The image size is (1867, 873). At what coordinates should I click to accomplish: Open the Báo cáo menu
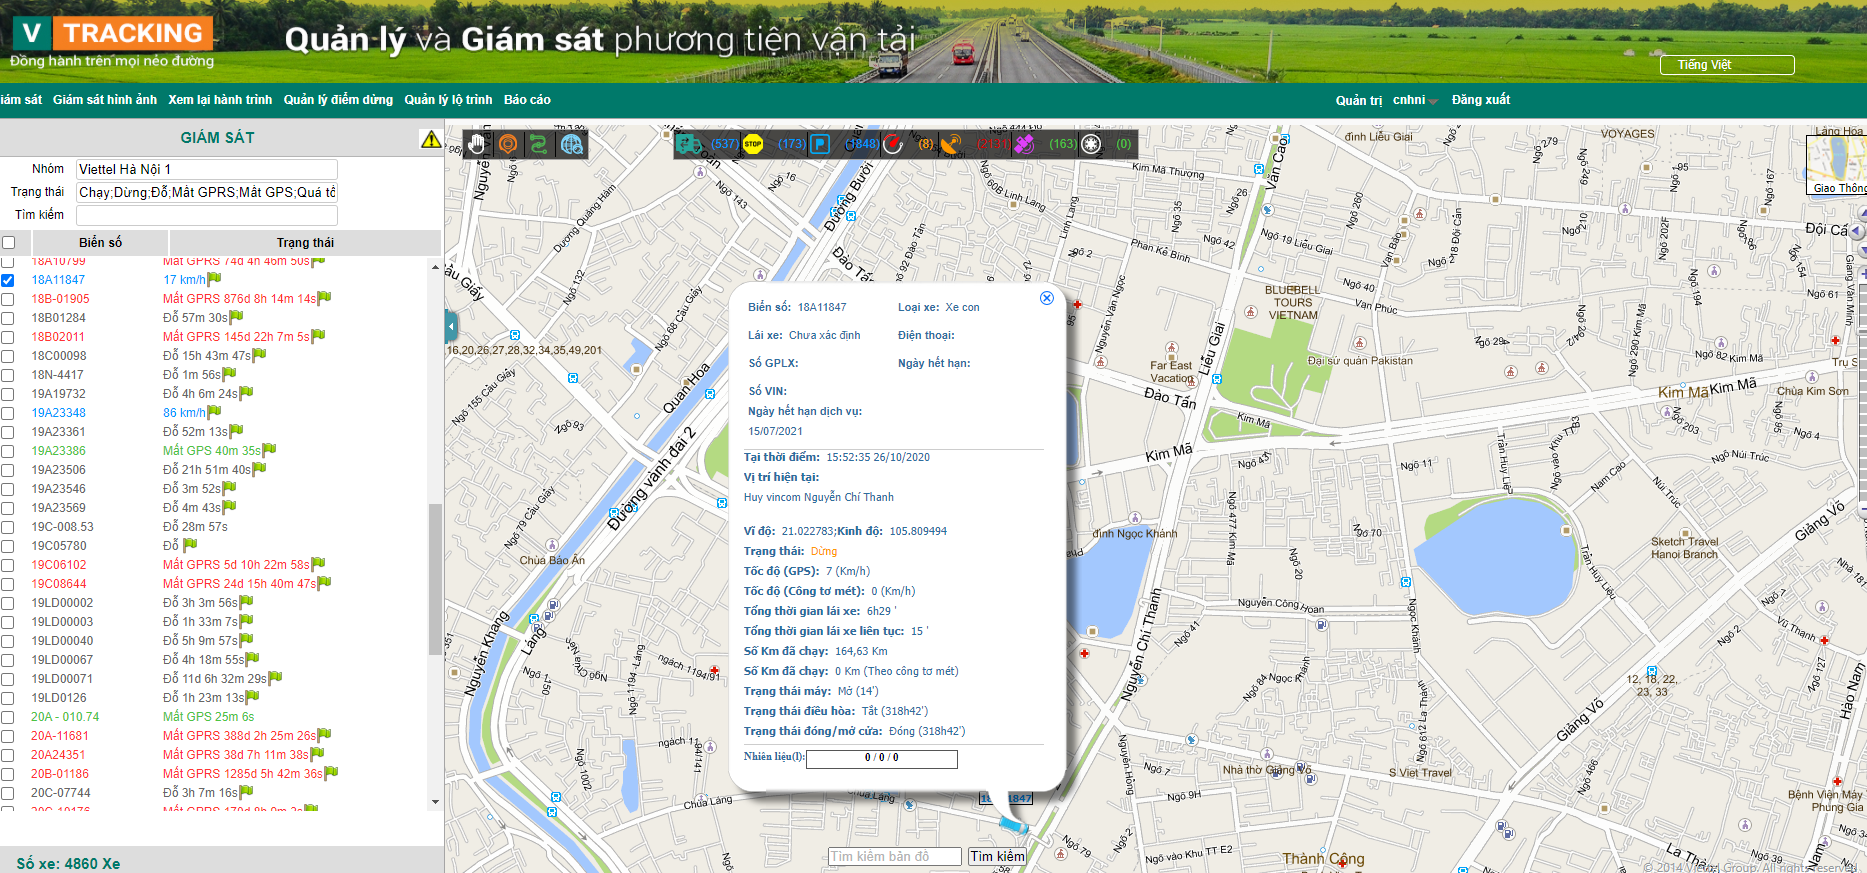527,100
